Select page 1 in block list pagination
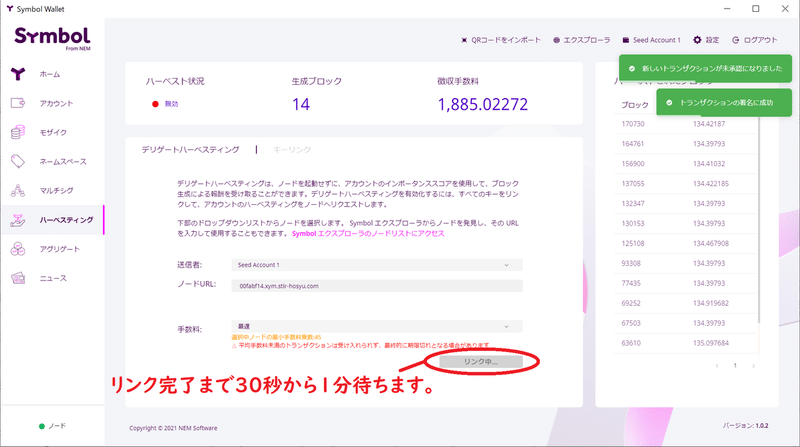The image size is (800, 447). pyautogui.click(x=735, y=365)
